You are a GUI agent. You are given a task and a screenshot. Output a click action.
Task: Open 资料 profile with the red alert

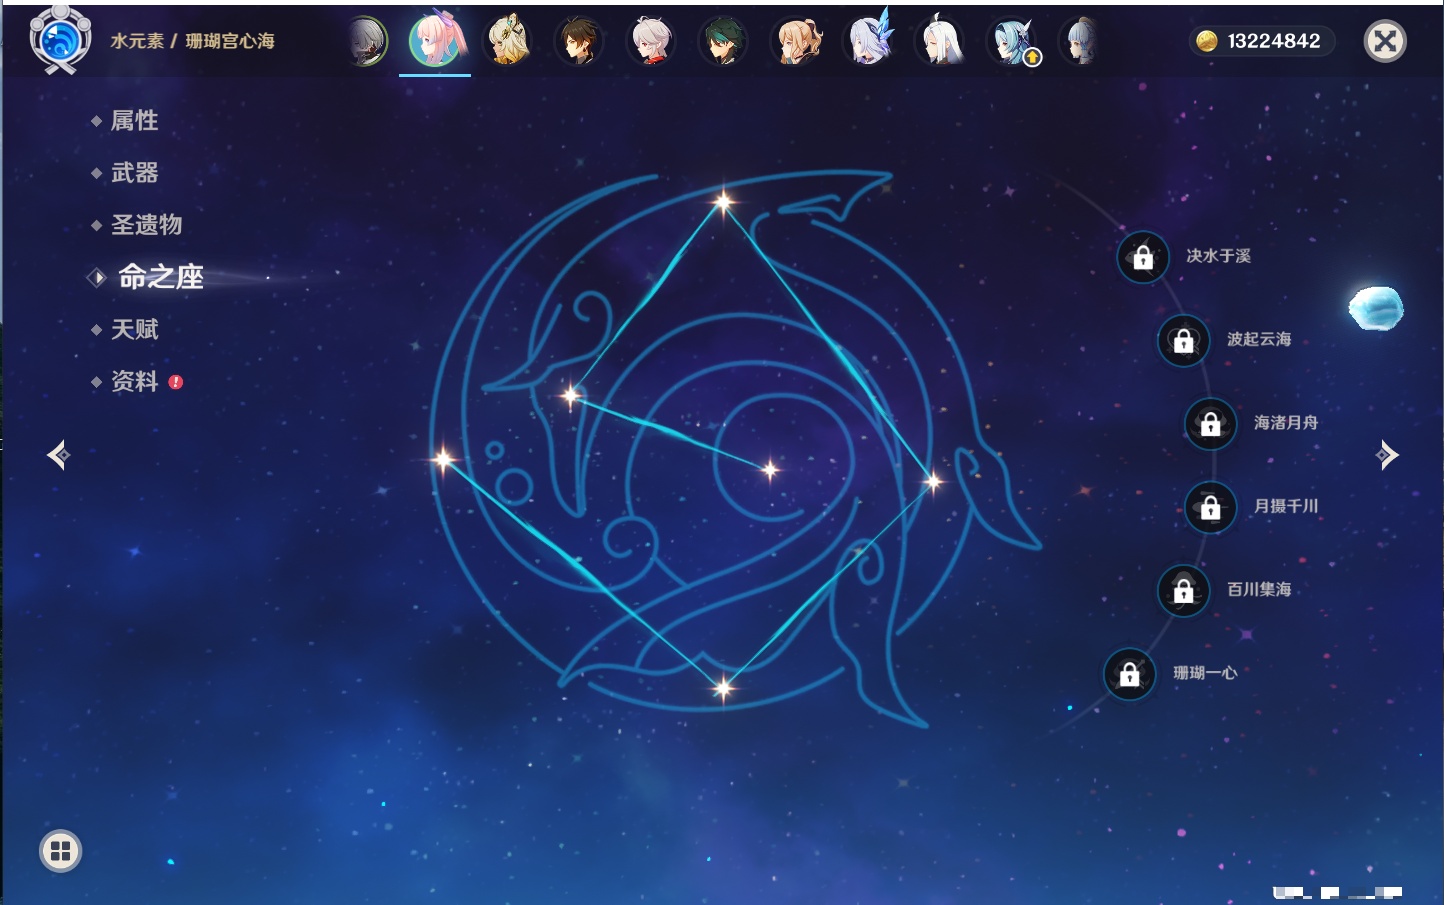click(134, 382)
